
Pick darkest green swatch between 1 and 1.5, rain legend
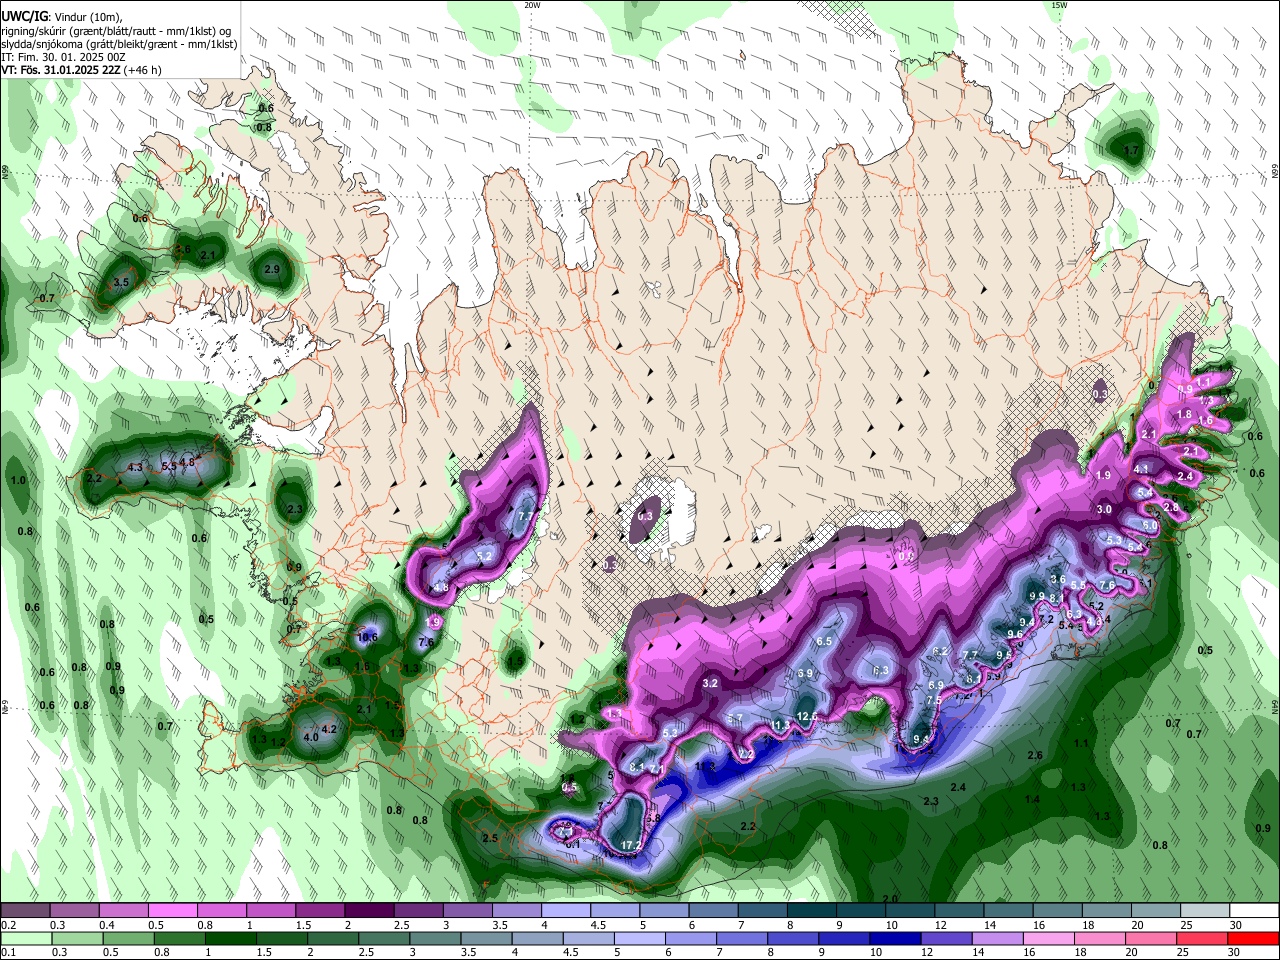(x=232, y=938)
